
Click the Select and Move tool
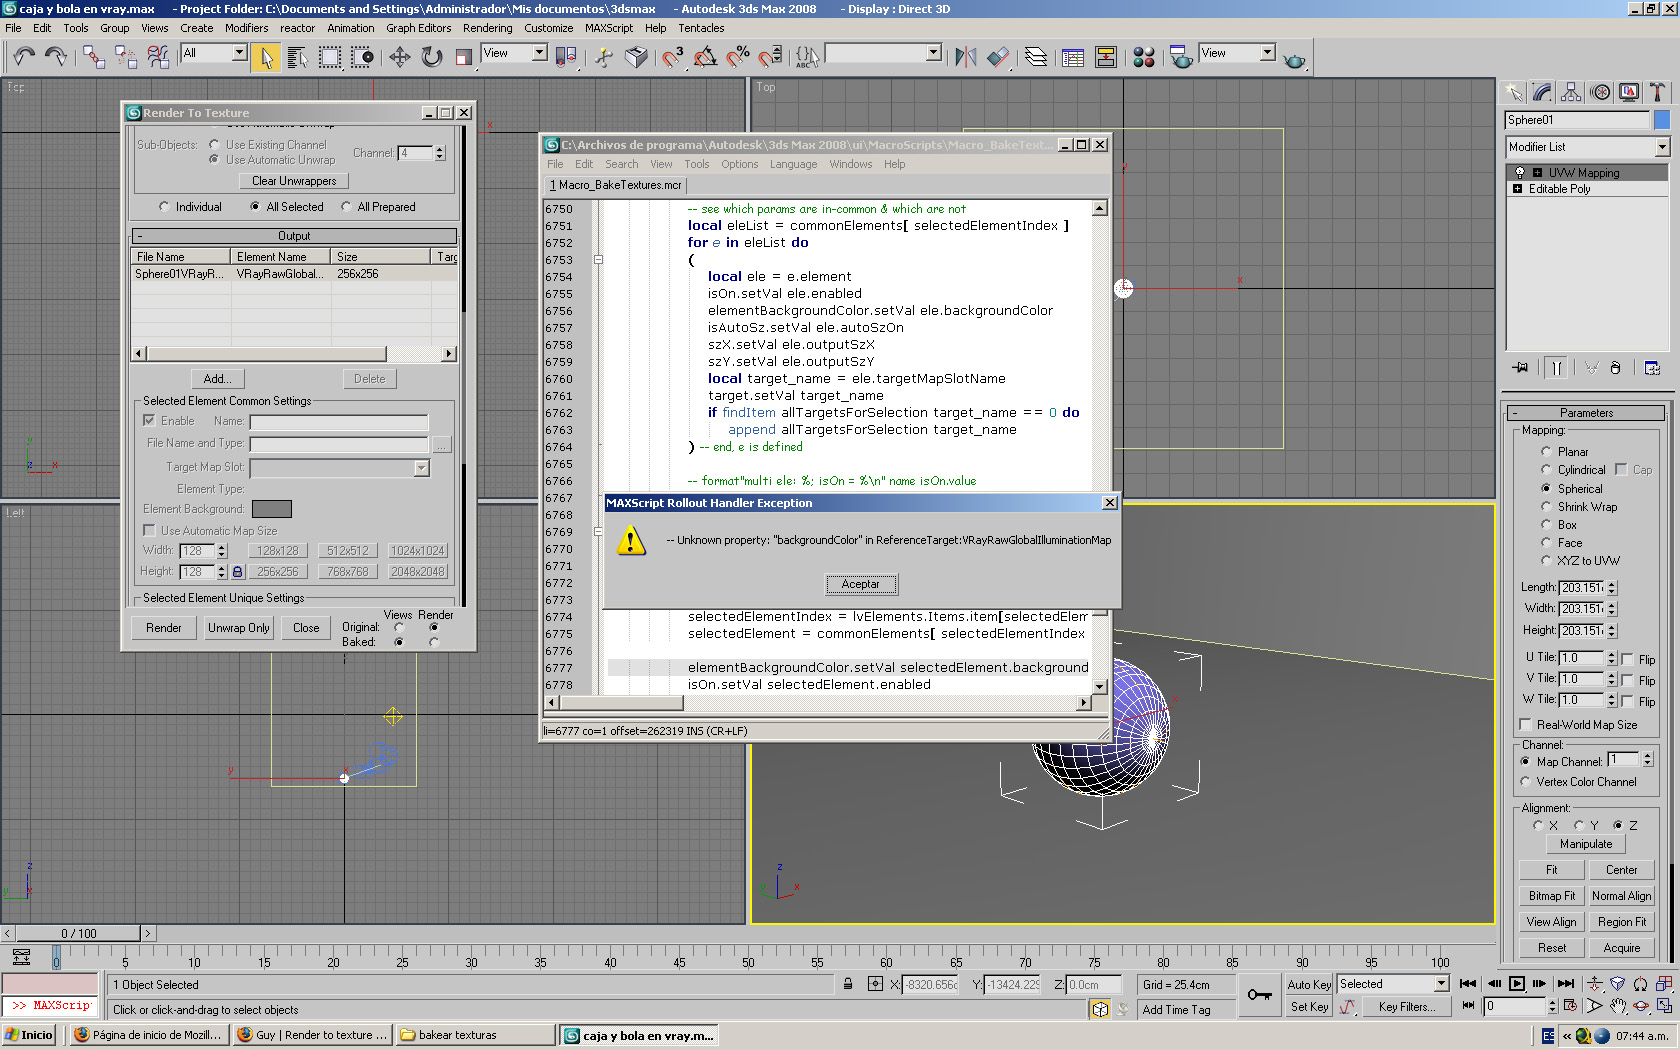click(x=399, y=57)
